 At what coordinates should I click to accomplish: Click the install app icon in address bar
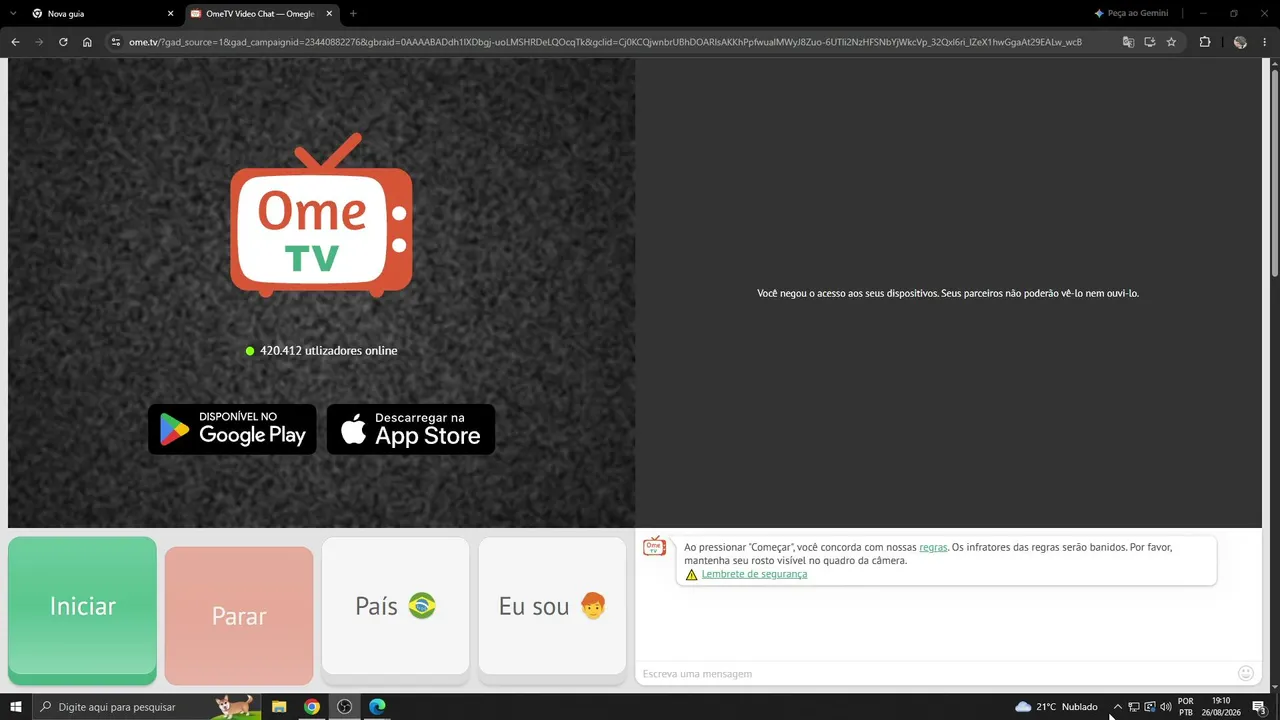click(1150, 42)
